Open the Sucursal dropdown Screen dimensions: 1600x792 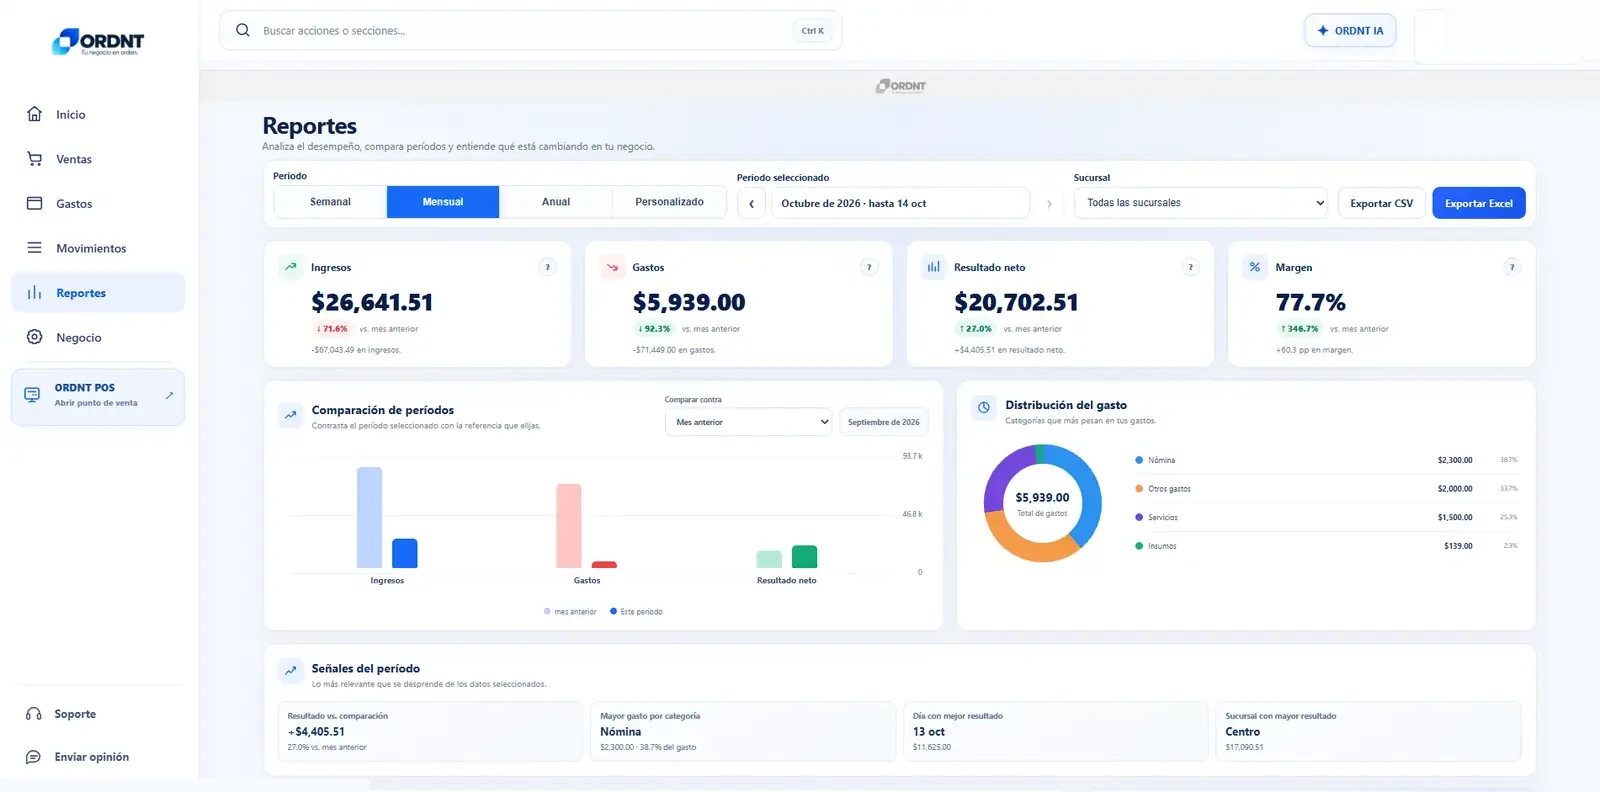tap(1200, 203)
